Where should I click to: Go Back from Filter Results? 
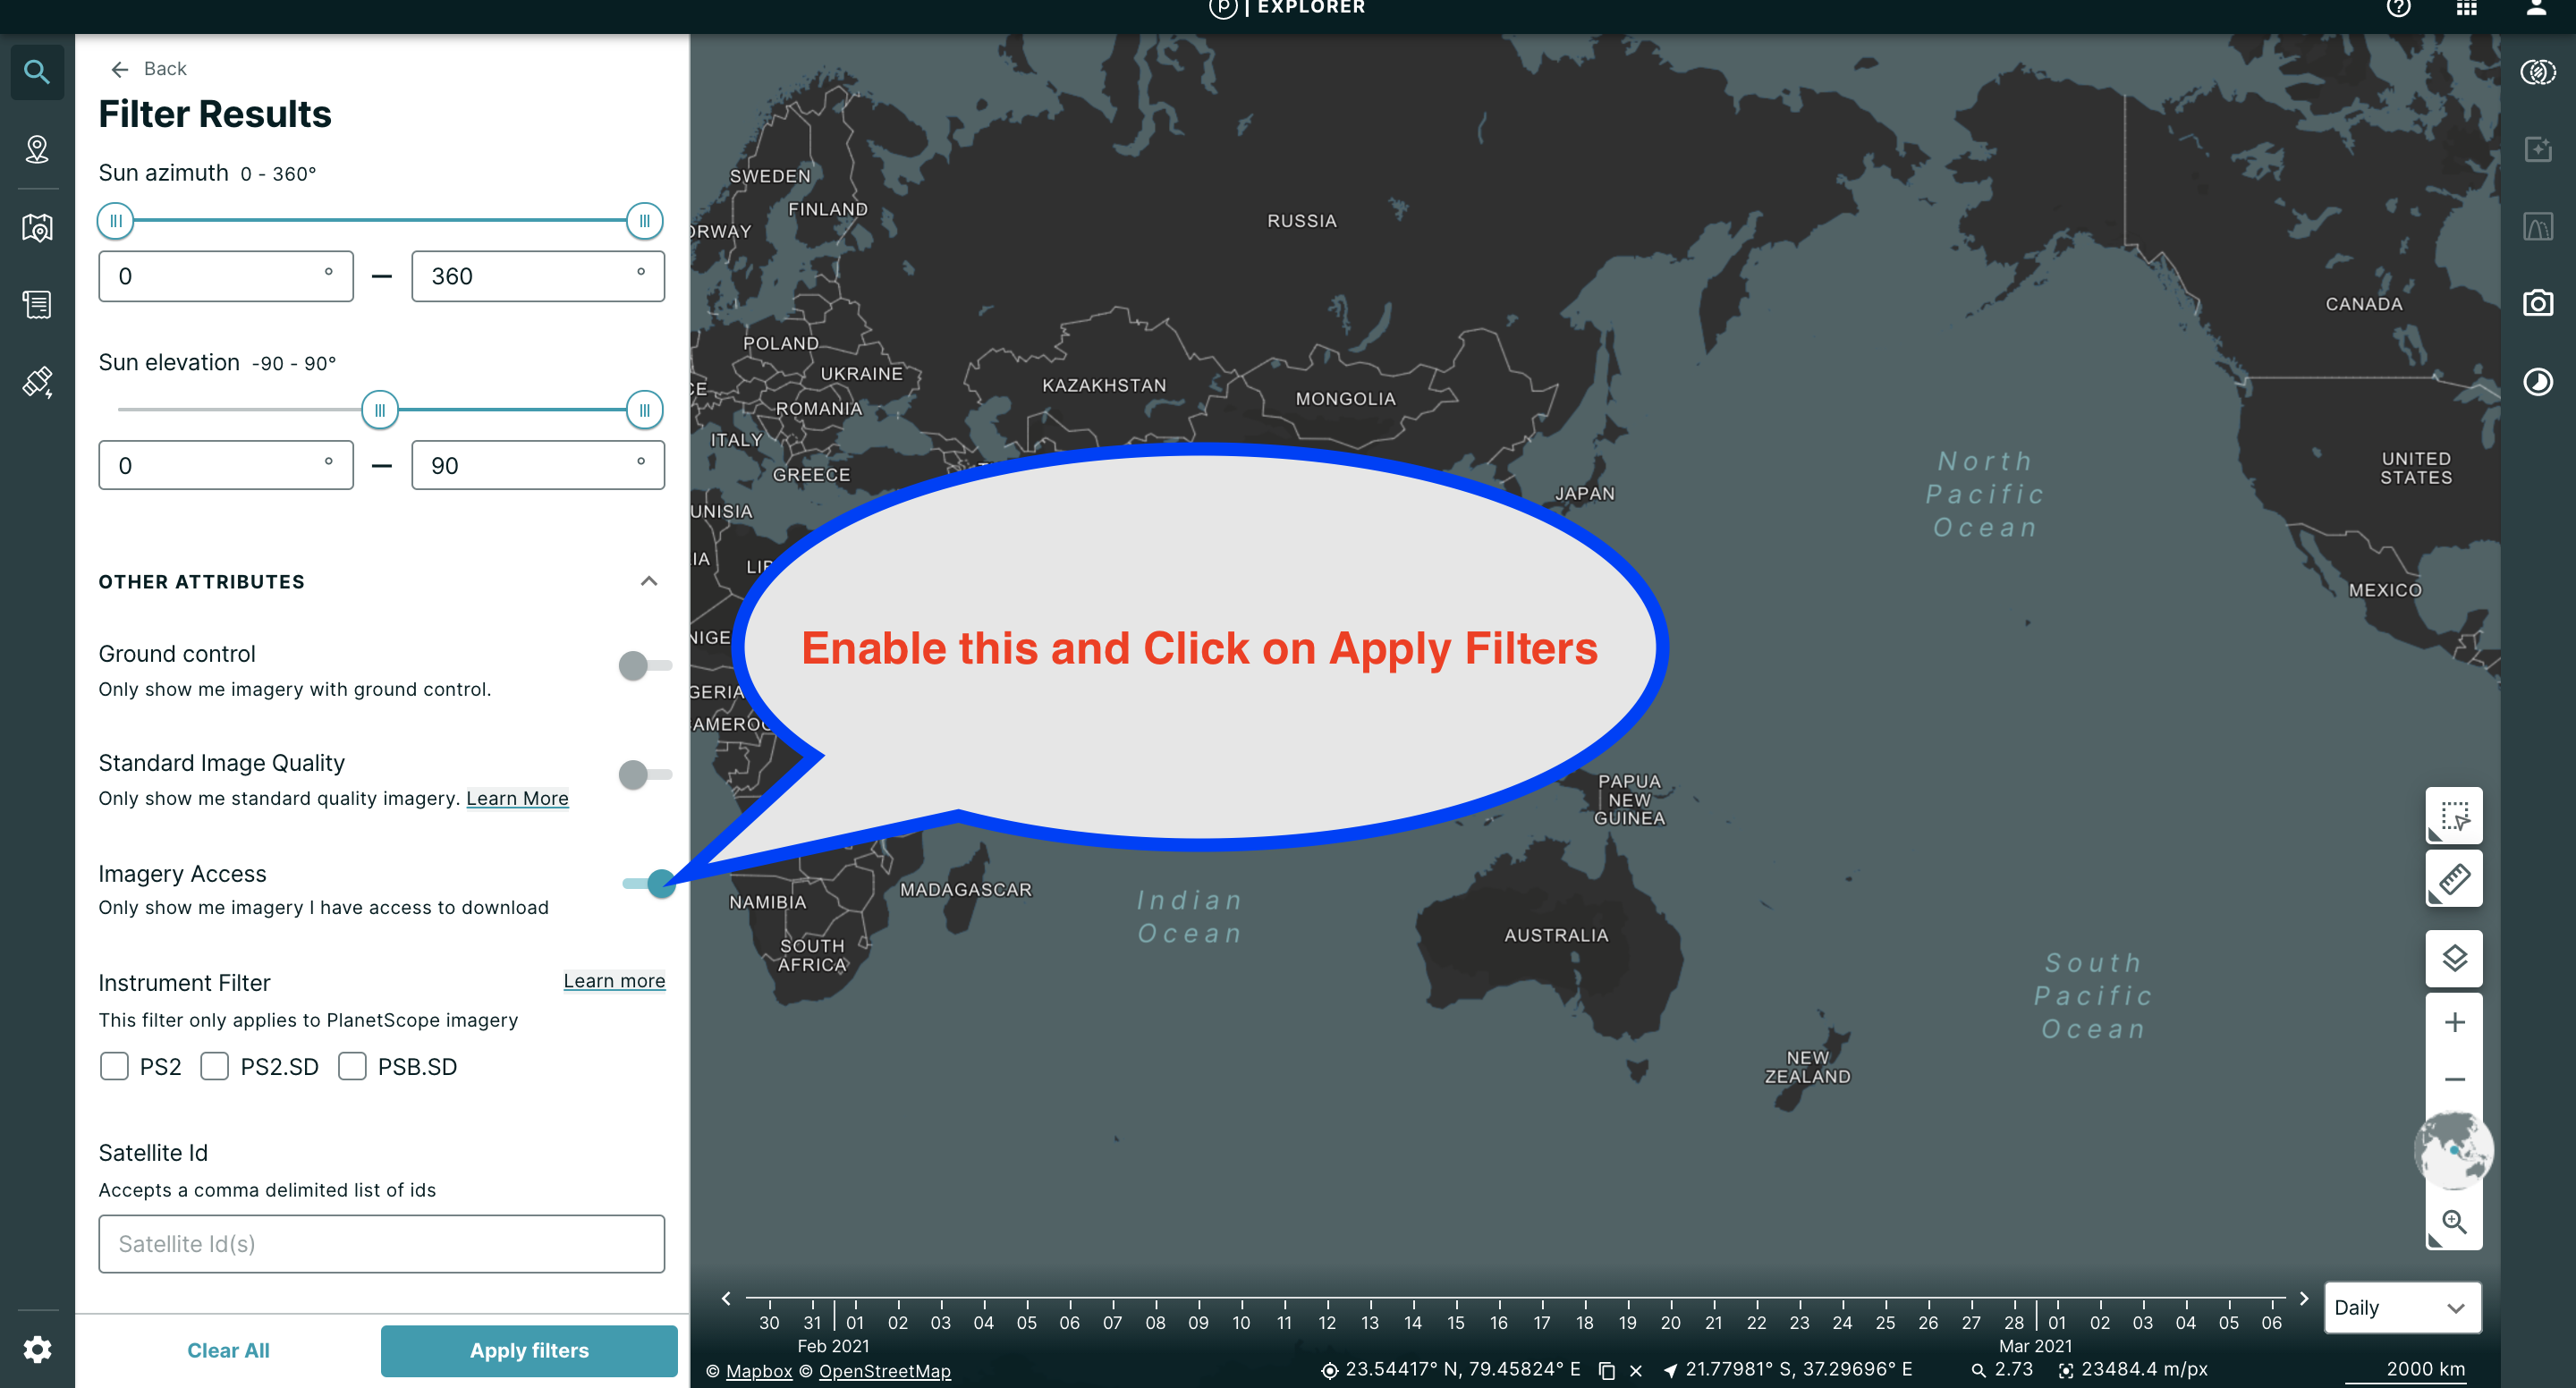147,68
